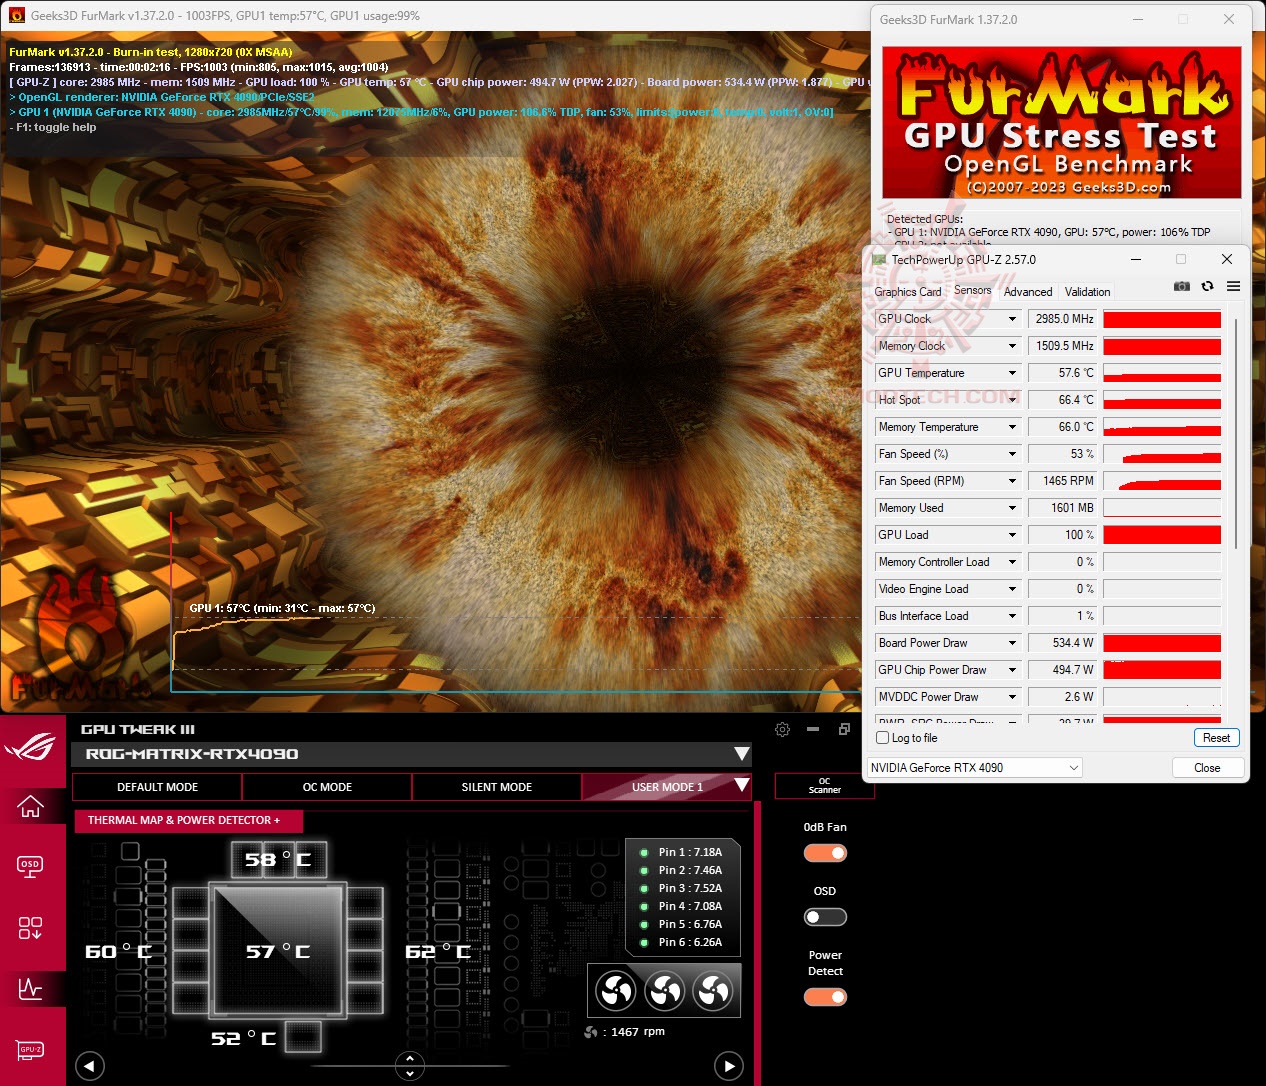1266x1086 pixels.
Task: Switch to the Advanced tab in GPU-Z
Action: 1028,292
